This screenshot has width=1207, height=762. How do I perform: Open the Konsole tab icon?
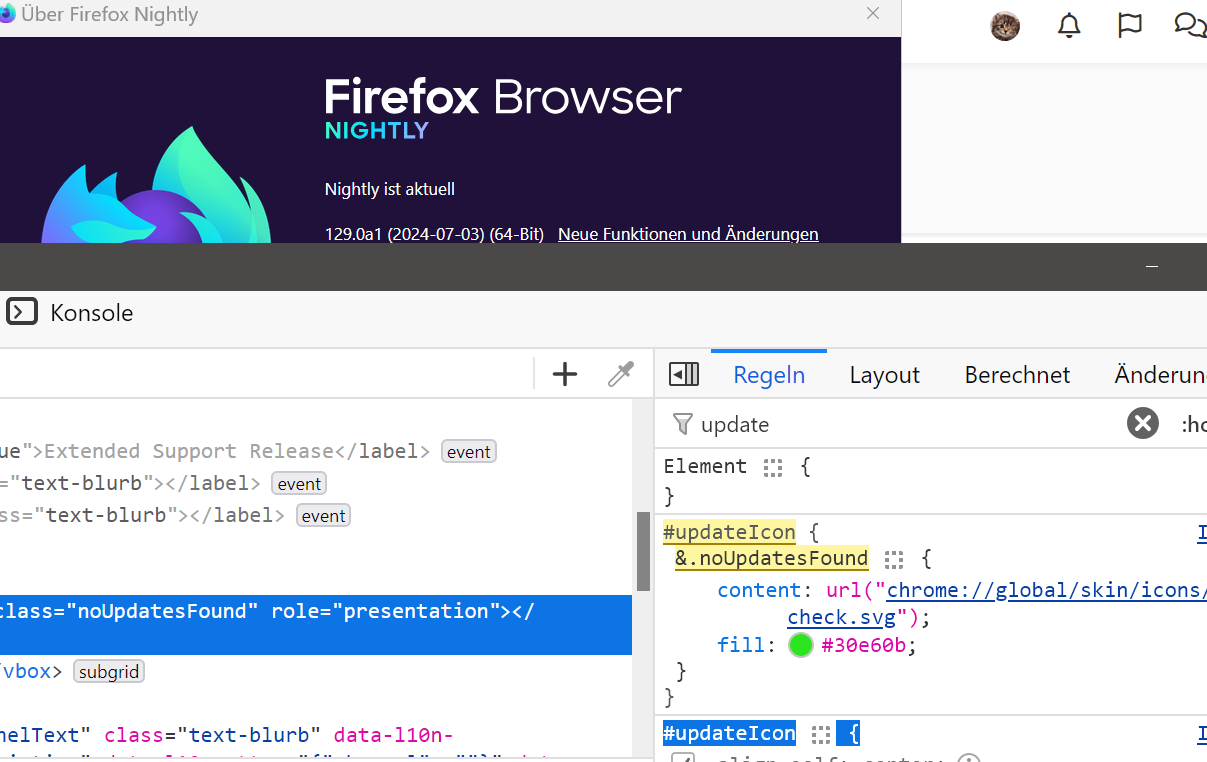pyautogui.click(x=22, y=312)
